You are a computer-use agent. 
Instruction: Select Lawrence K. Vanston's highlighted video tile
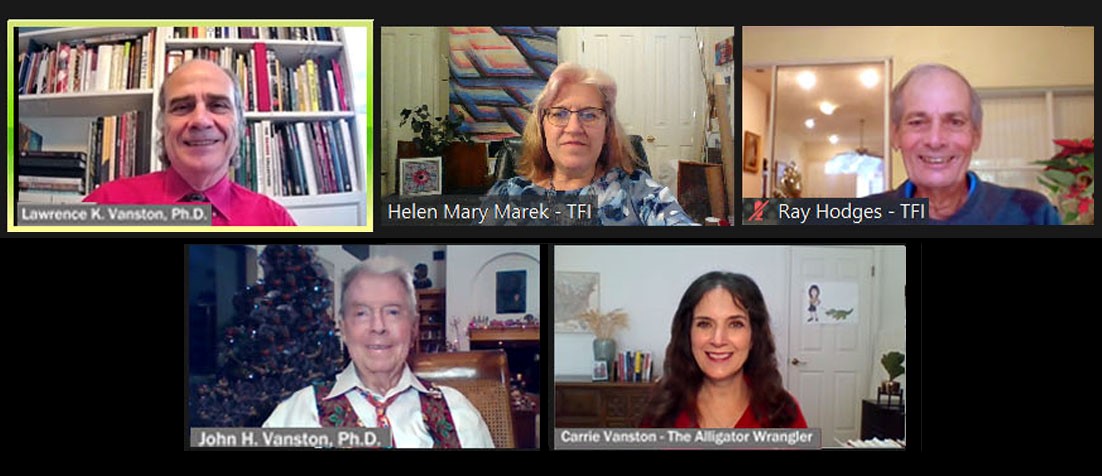tap(190, 126)
